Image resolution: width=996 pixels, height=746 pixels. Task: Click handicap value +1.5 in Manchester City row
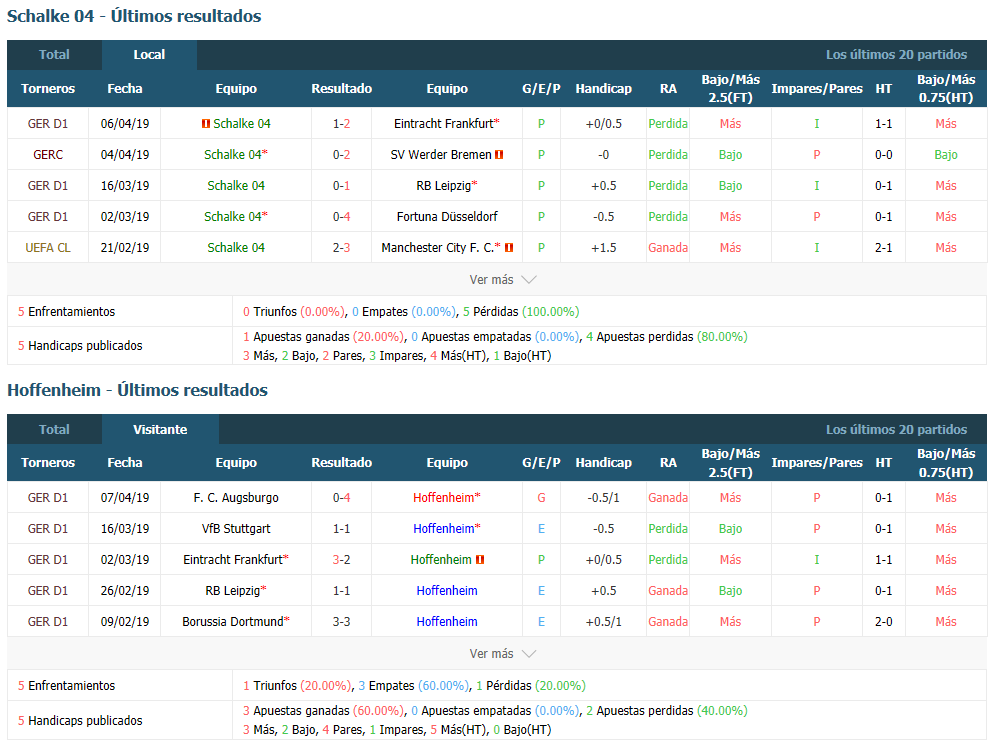[603, 248]
